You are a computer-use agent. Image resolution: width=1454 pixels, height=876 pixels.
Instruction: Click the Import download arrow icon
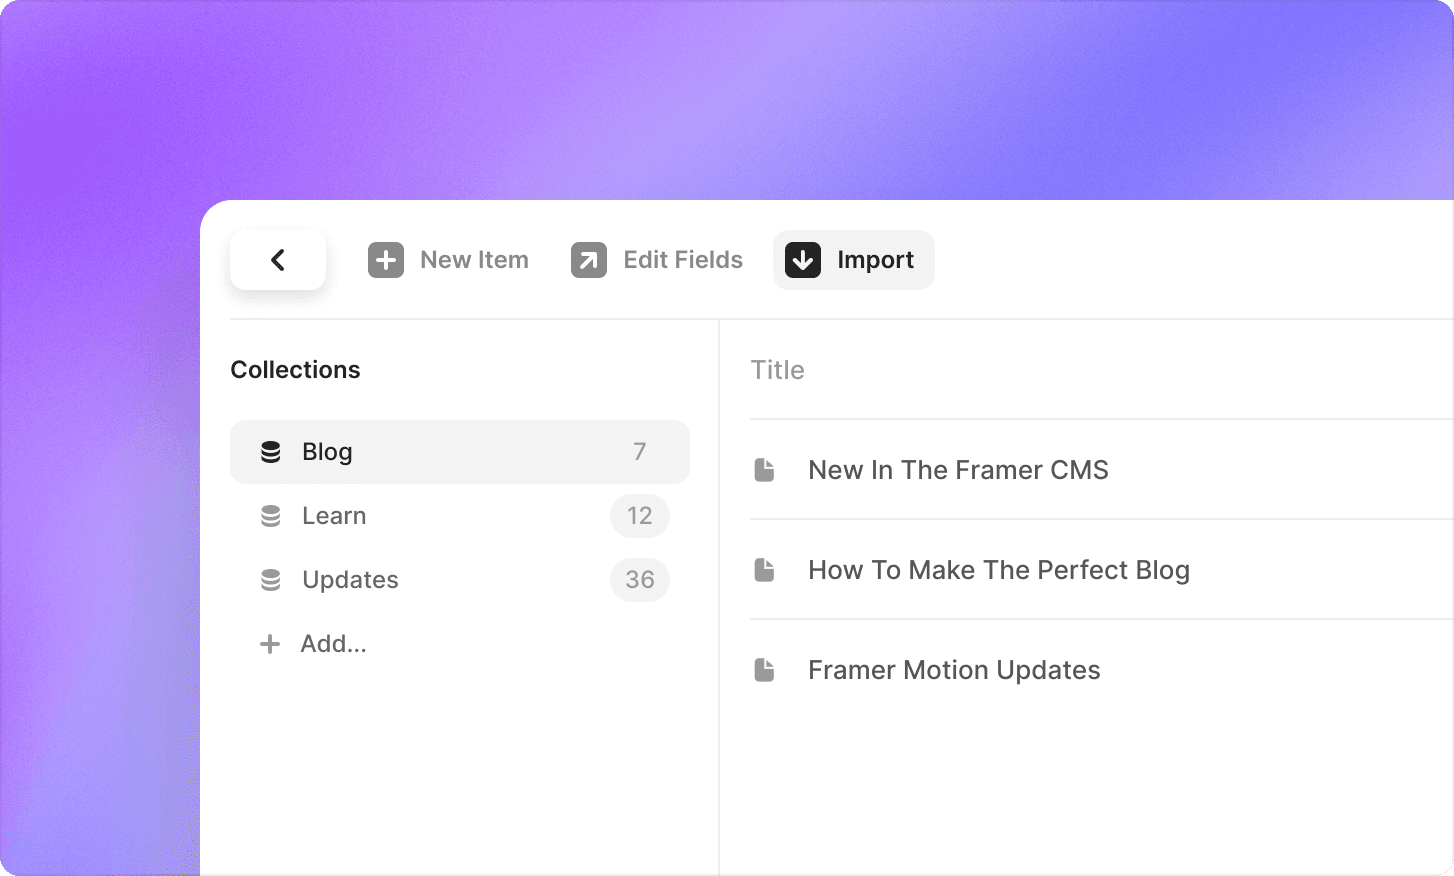(803, 260)
